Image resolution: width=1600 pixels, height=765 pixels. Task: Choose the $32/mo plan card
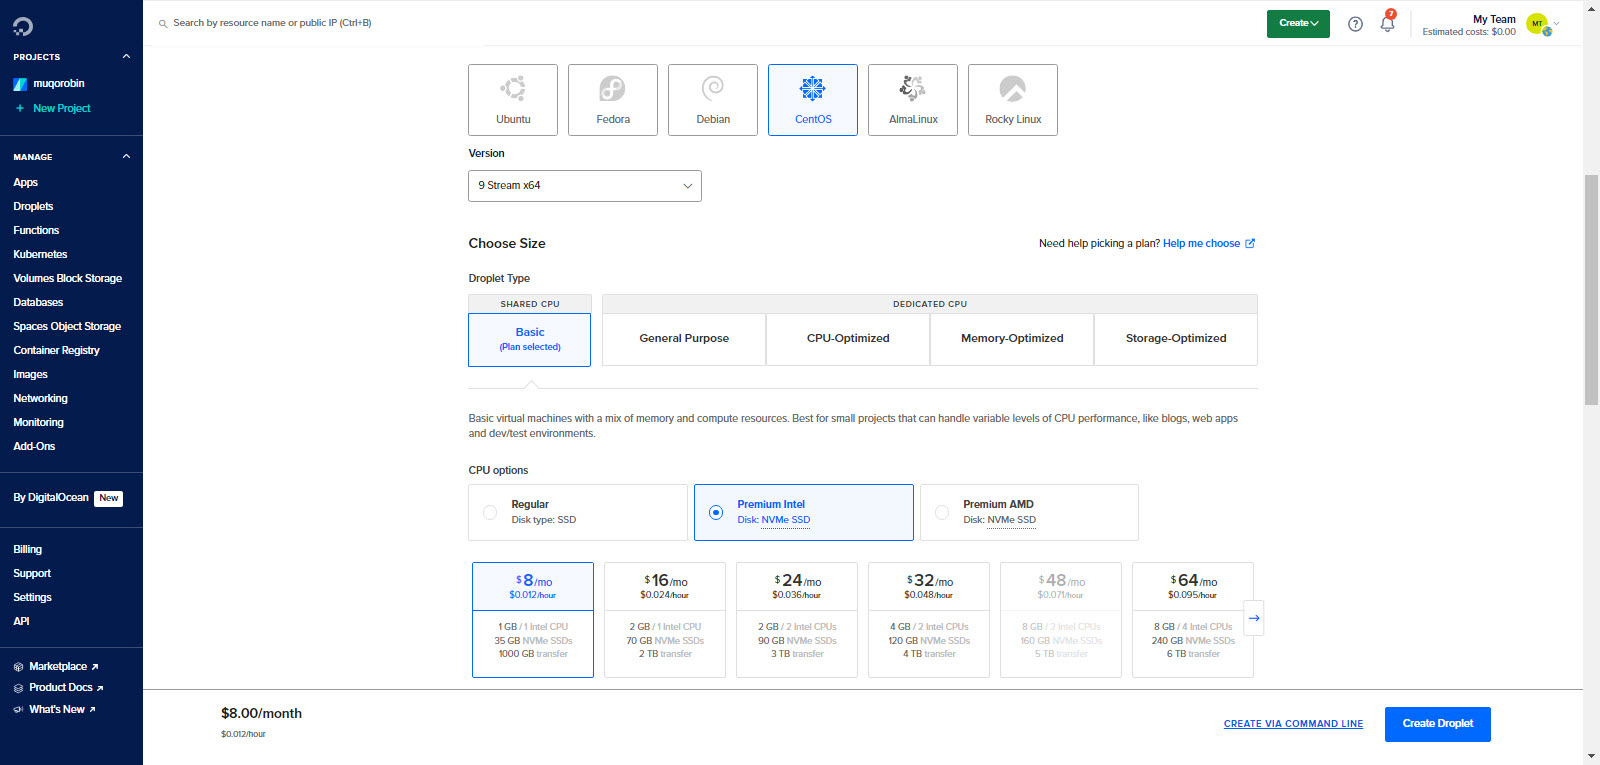click(x=929, y=620)
